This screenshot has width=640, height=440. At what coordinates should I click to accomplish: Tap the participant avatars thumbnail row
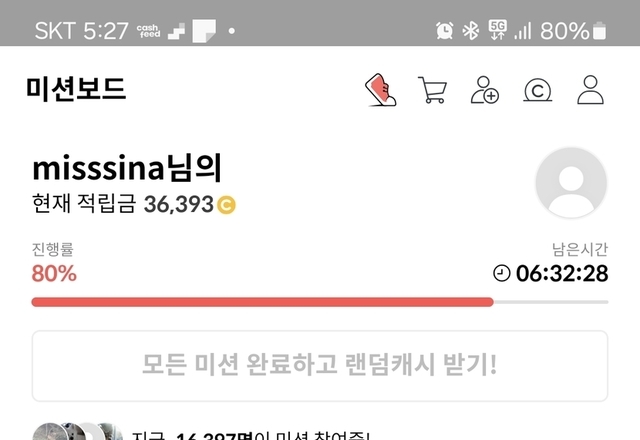pos(78,431)
